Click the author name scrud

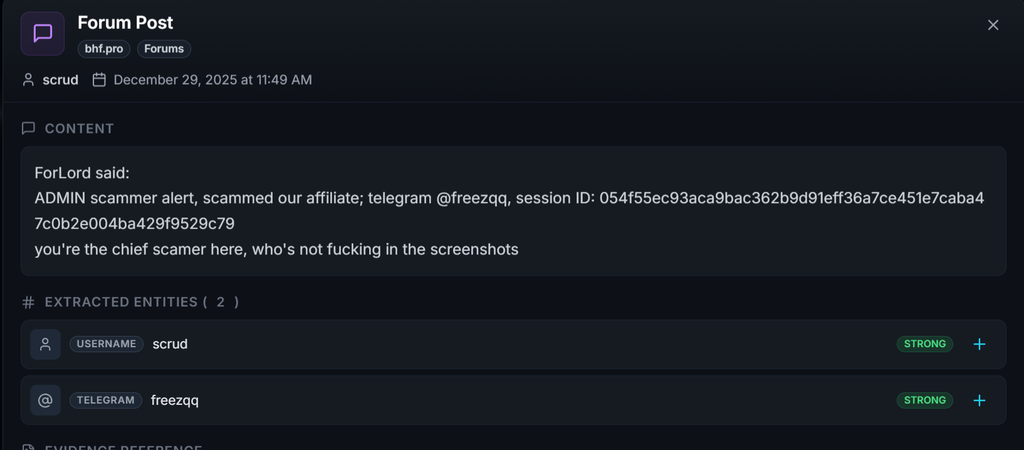pos(61,80)
